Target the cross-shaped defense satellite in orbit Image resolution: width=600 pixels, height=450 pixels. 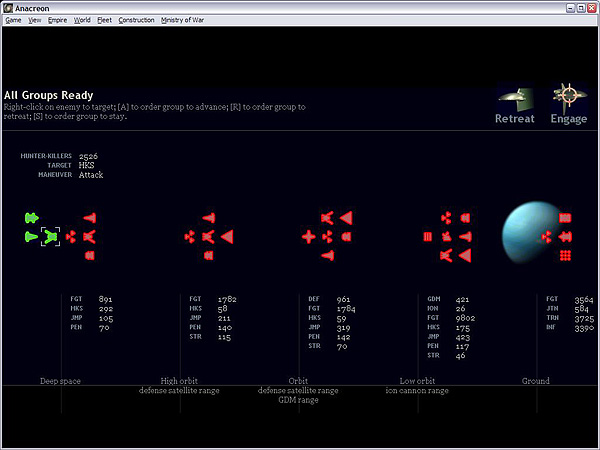coord(309,237)
